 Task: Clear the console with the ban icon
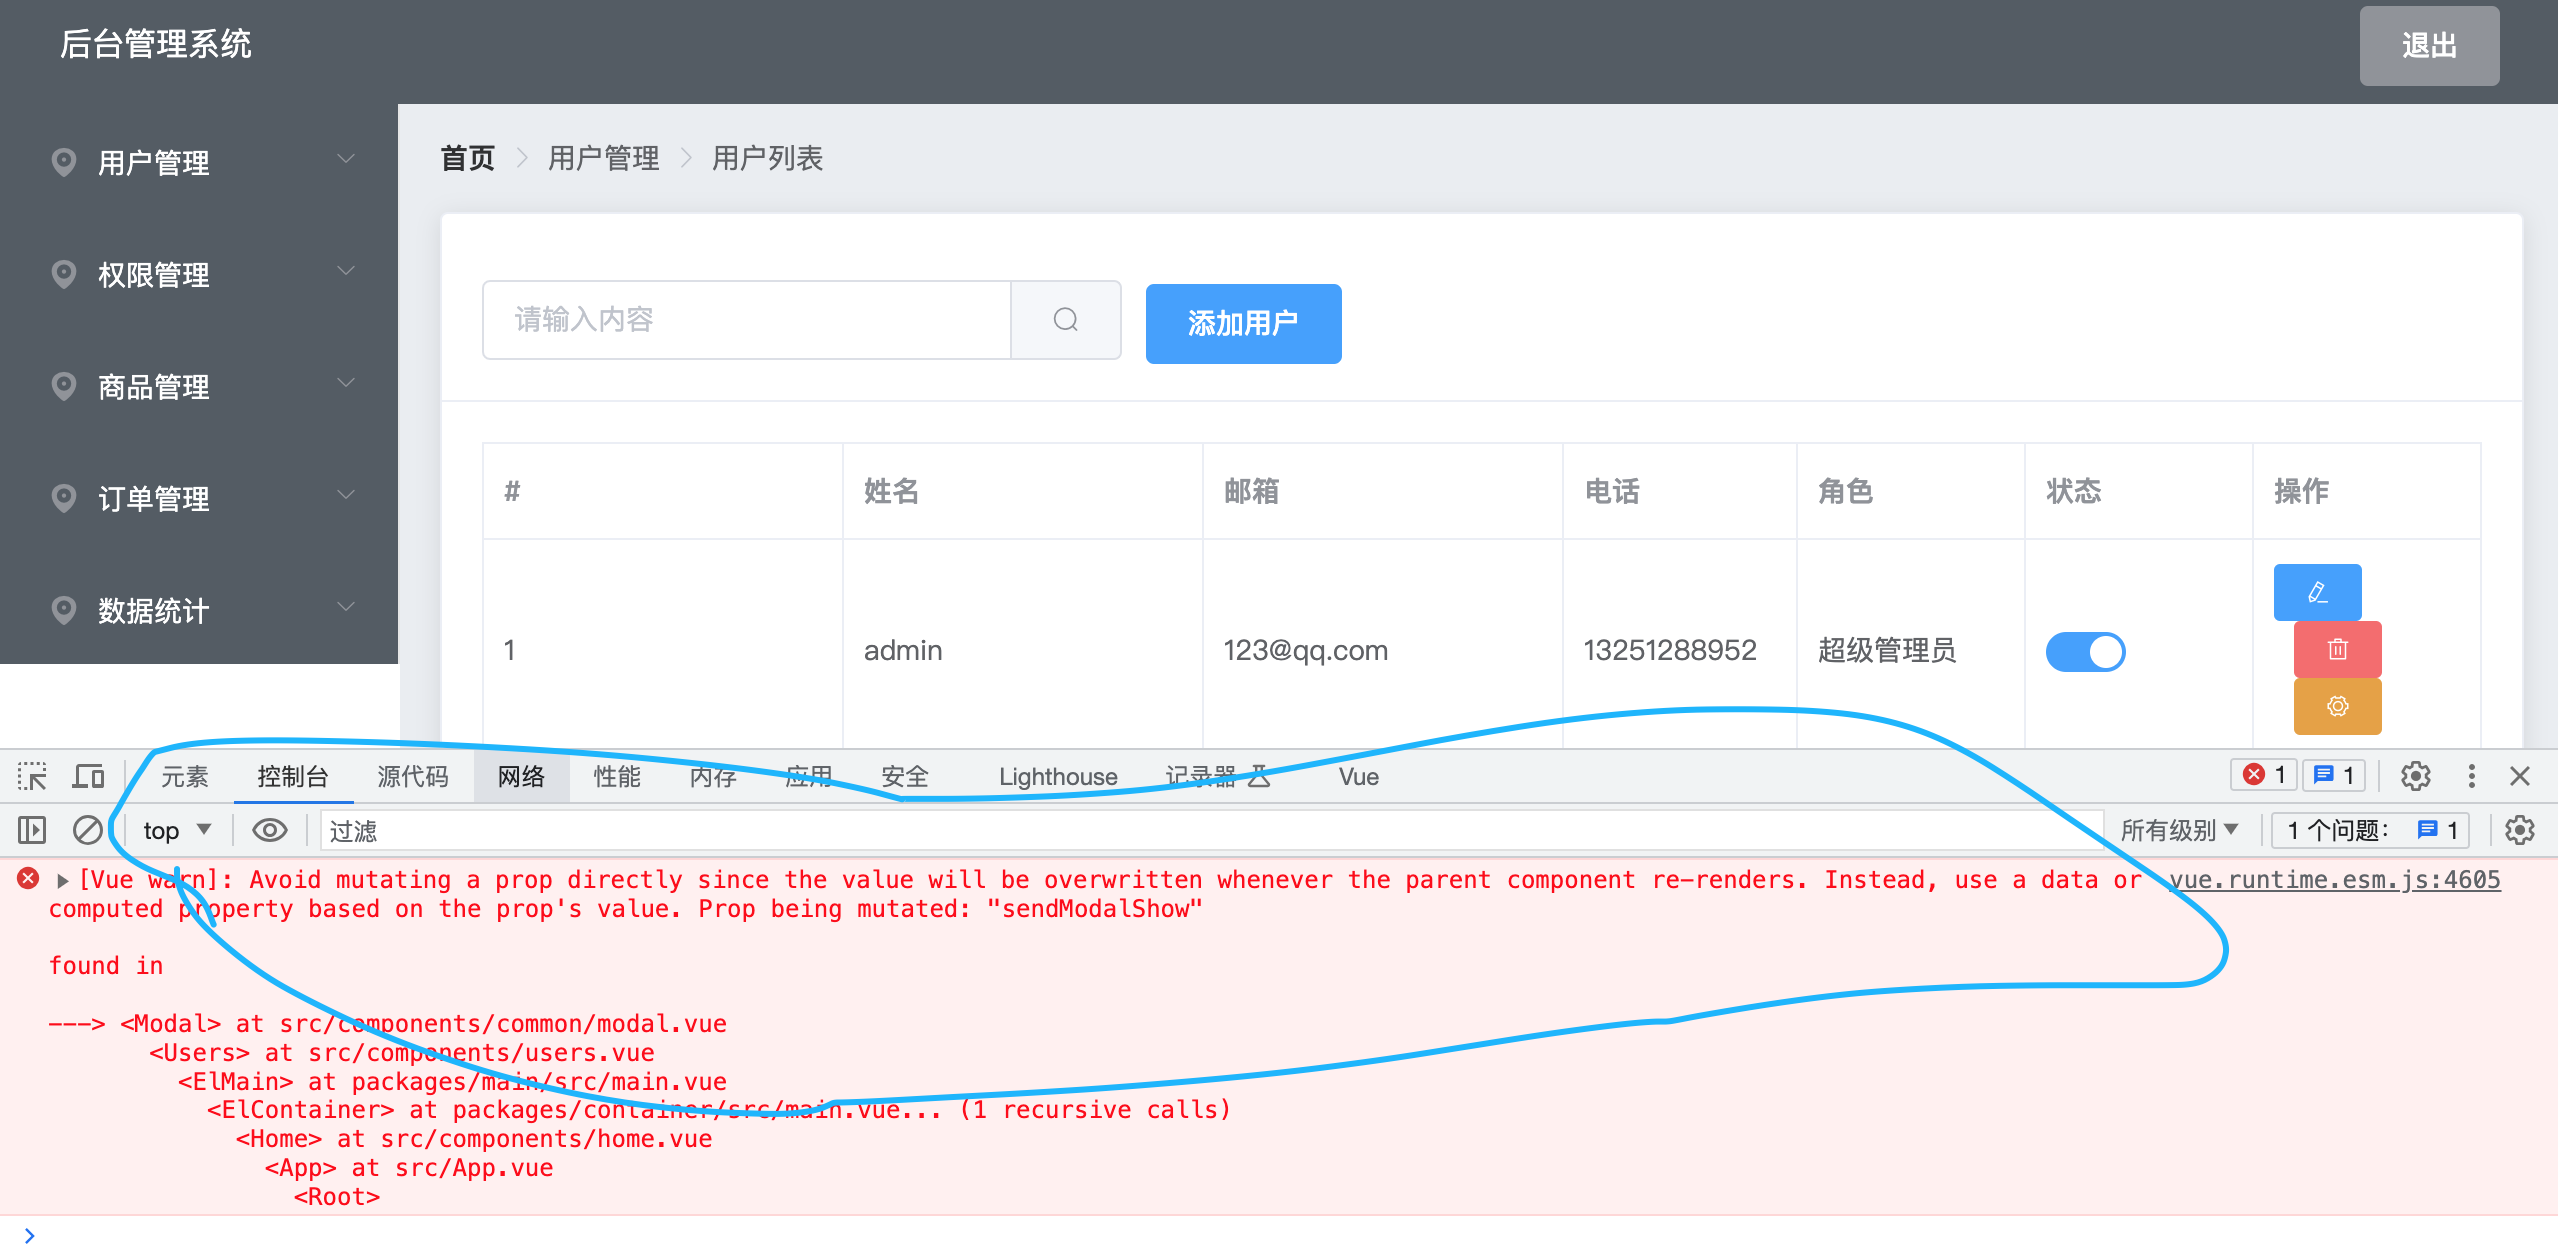pos(88,830)
